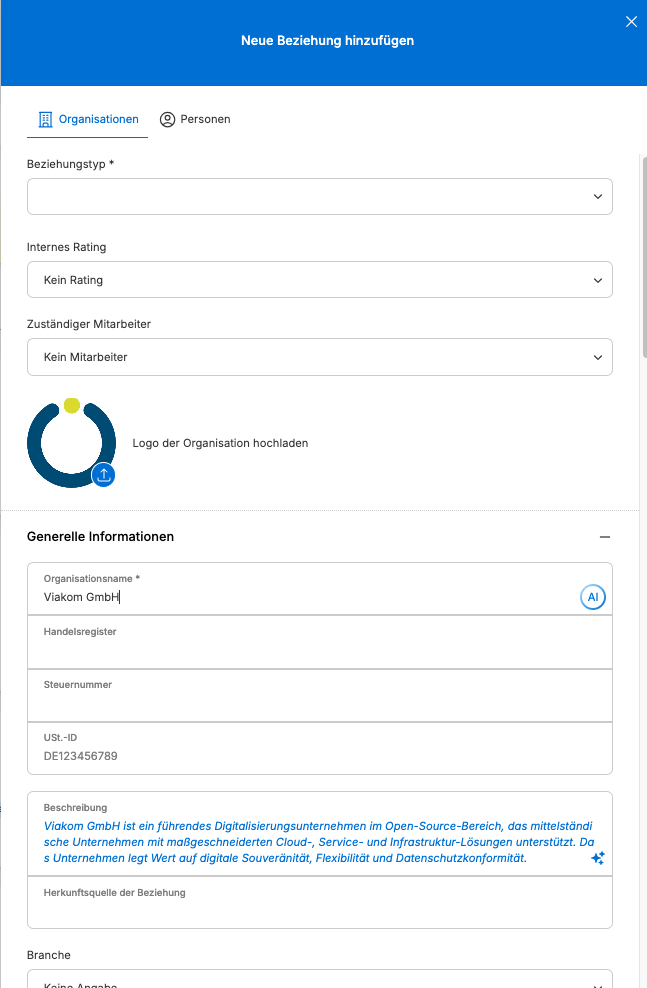Viewport: 647px width, 988px height.
Task: Click into the Handelsregister field
Action: [319, 642]
